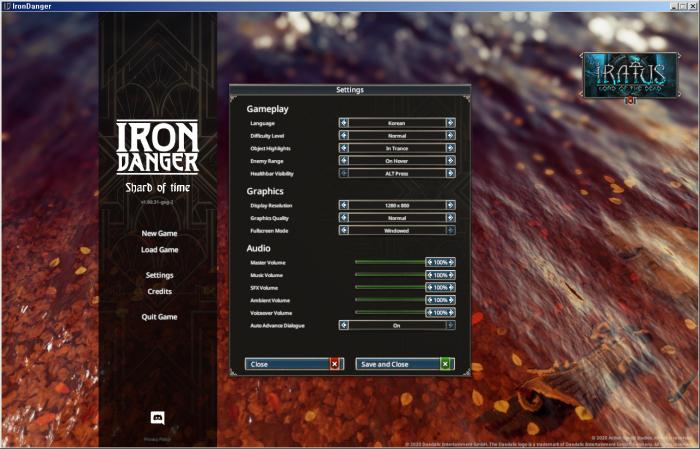Open Credits from main menu
This screenshot has height=449, width=700.
[x=159, y=291]
